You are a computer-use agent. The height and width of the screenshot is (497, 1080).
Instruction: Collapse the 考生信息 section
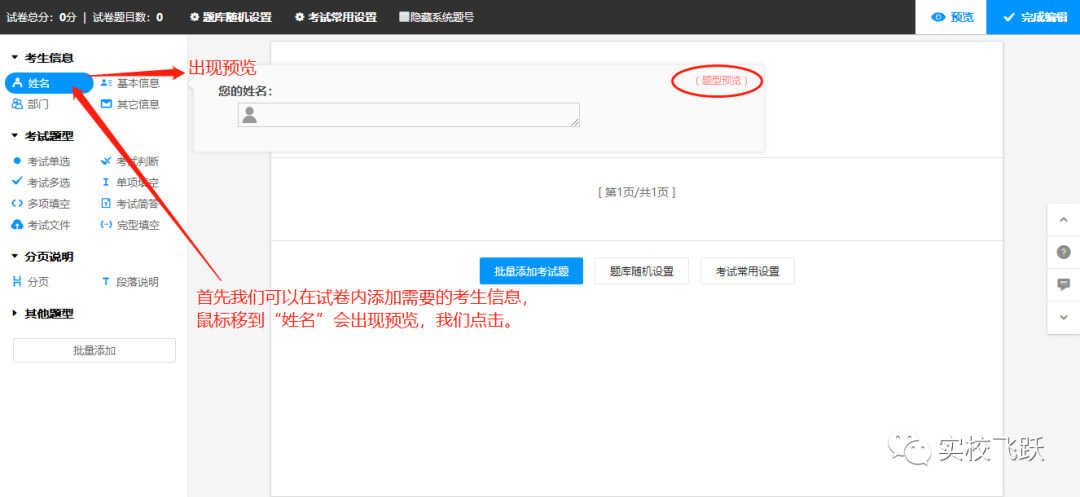[43, 59]
